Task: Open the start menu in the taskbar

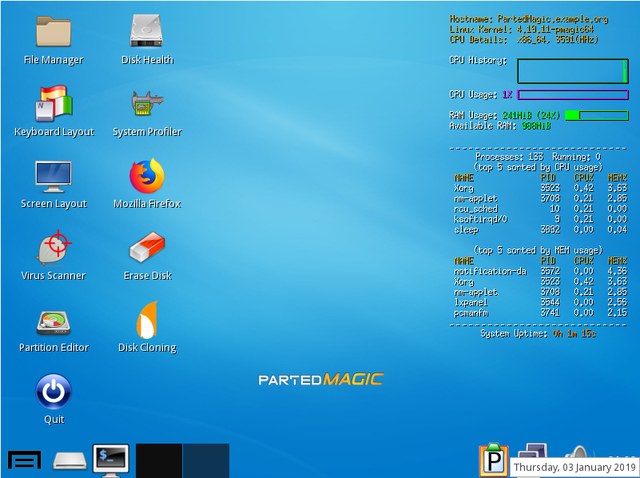Action: (x=24, y=460)
